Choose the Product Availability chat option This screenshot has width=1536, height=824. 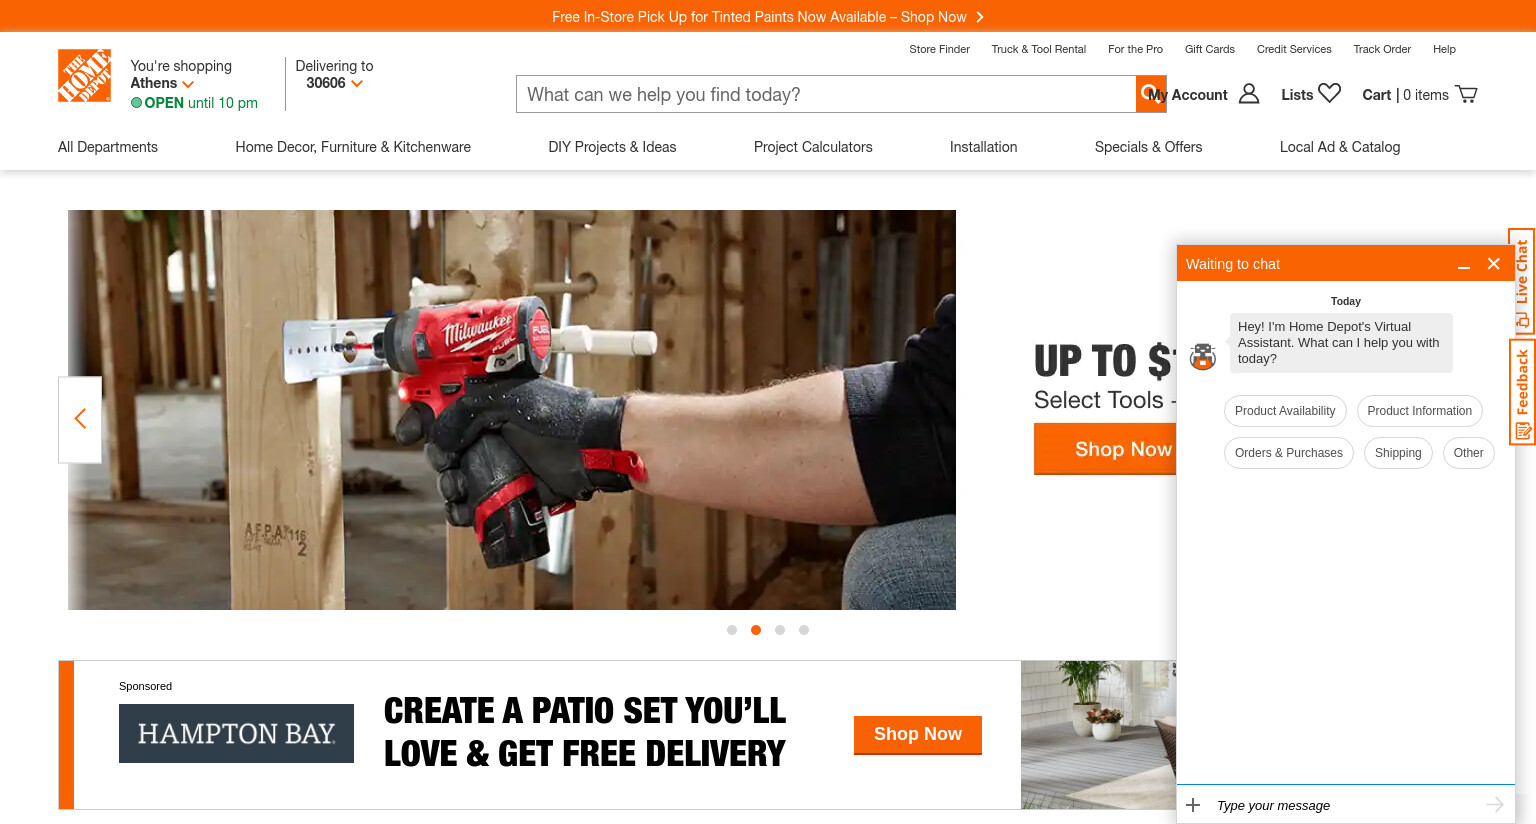1285,411
